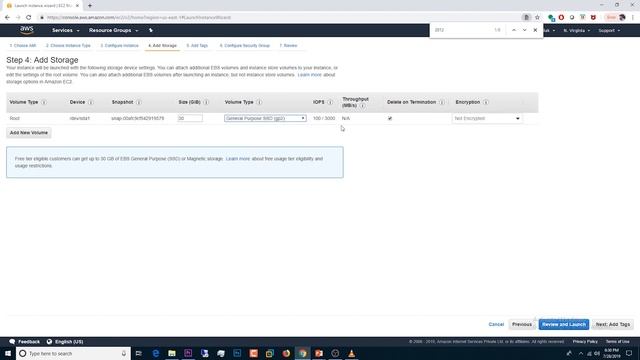Open File Explorer from the taskbar
The image size is (640, 360).
[172, 353]
